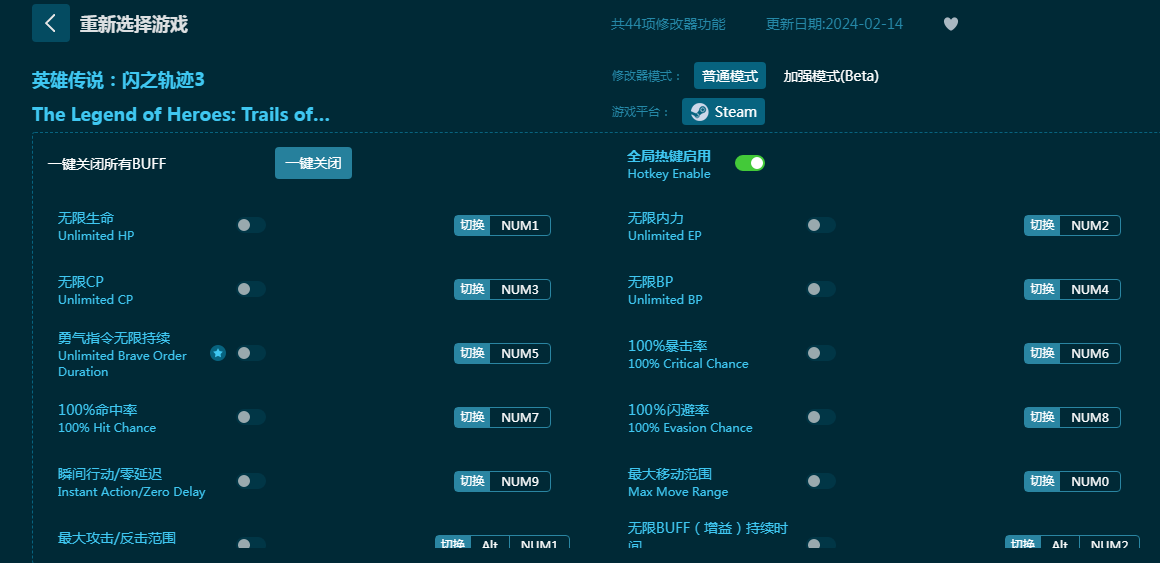Select 加强模式(Beta) mode tab
1160x563 pixels.
[x=831, y=76]
